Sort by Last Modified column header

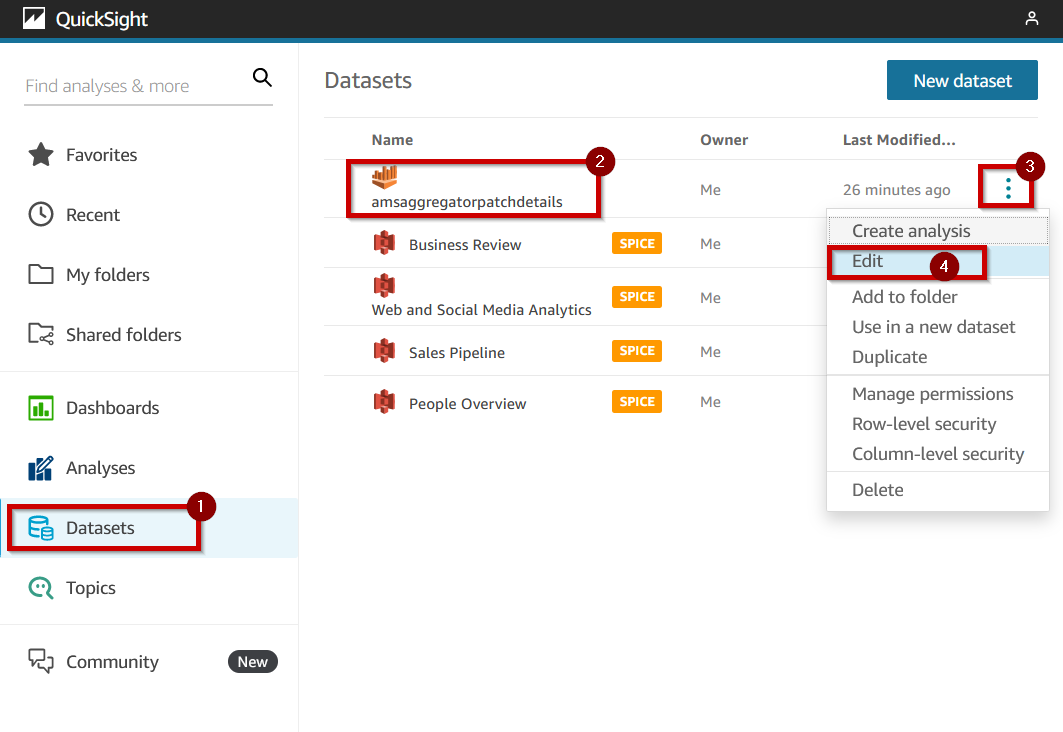coord(899,140)
